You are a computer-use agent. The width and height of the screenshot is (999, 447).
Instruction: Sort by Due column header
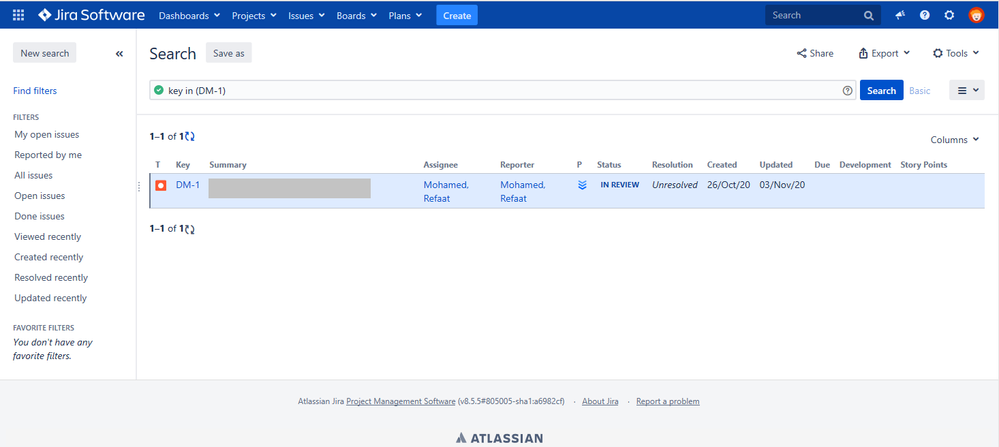822,165
